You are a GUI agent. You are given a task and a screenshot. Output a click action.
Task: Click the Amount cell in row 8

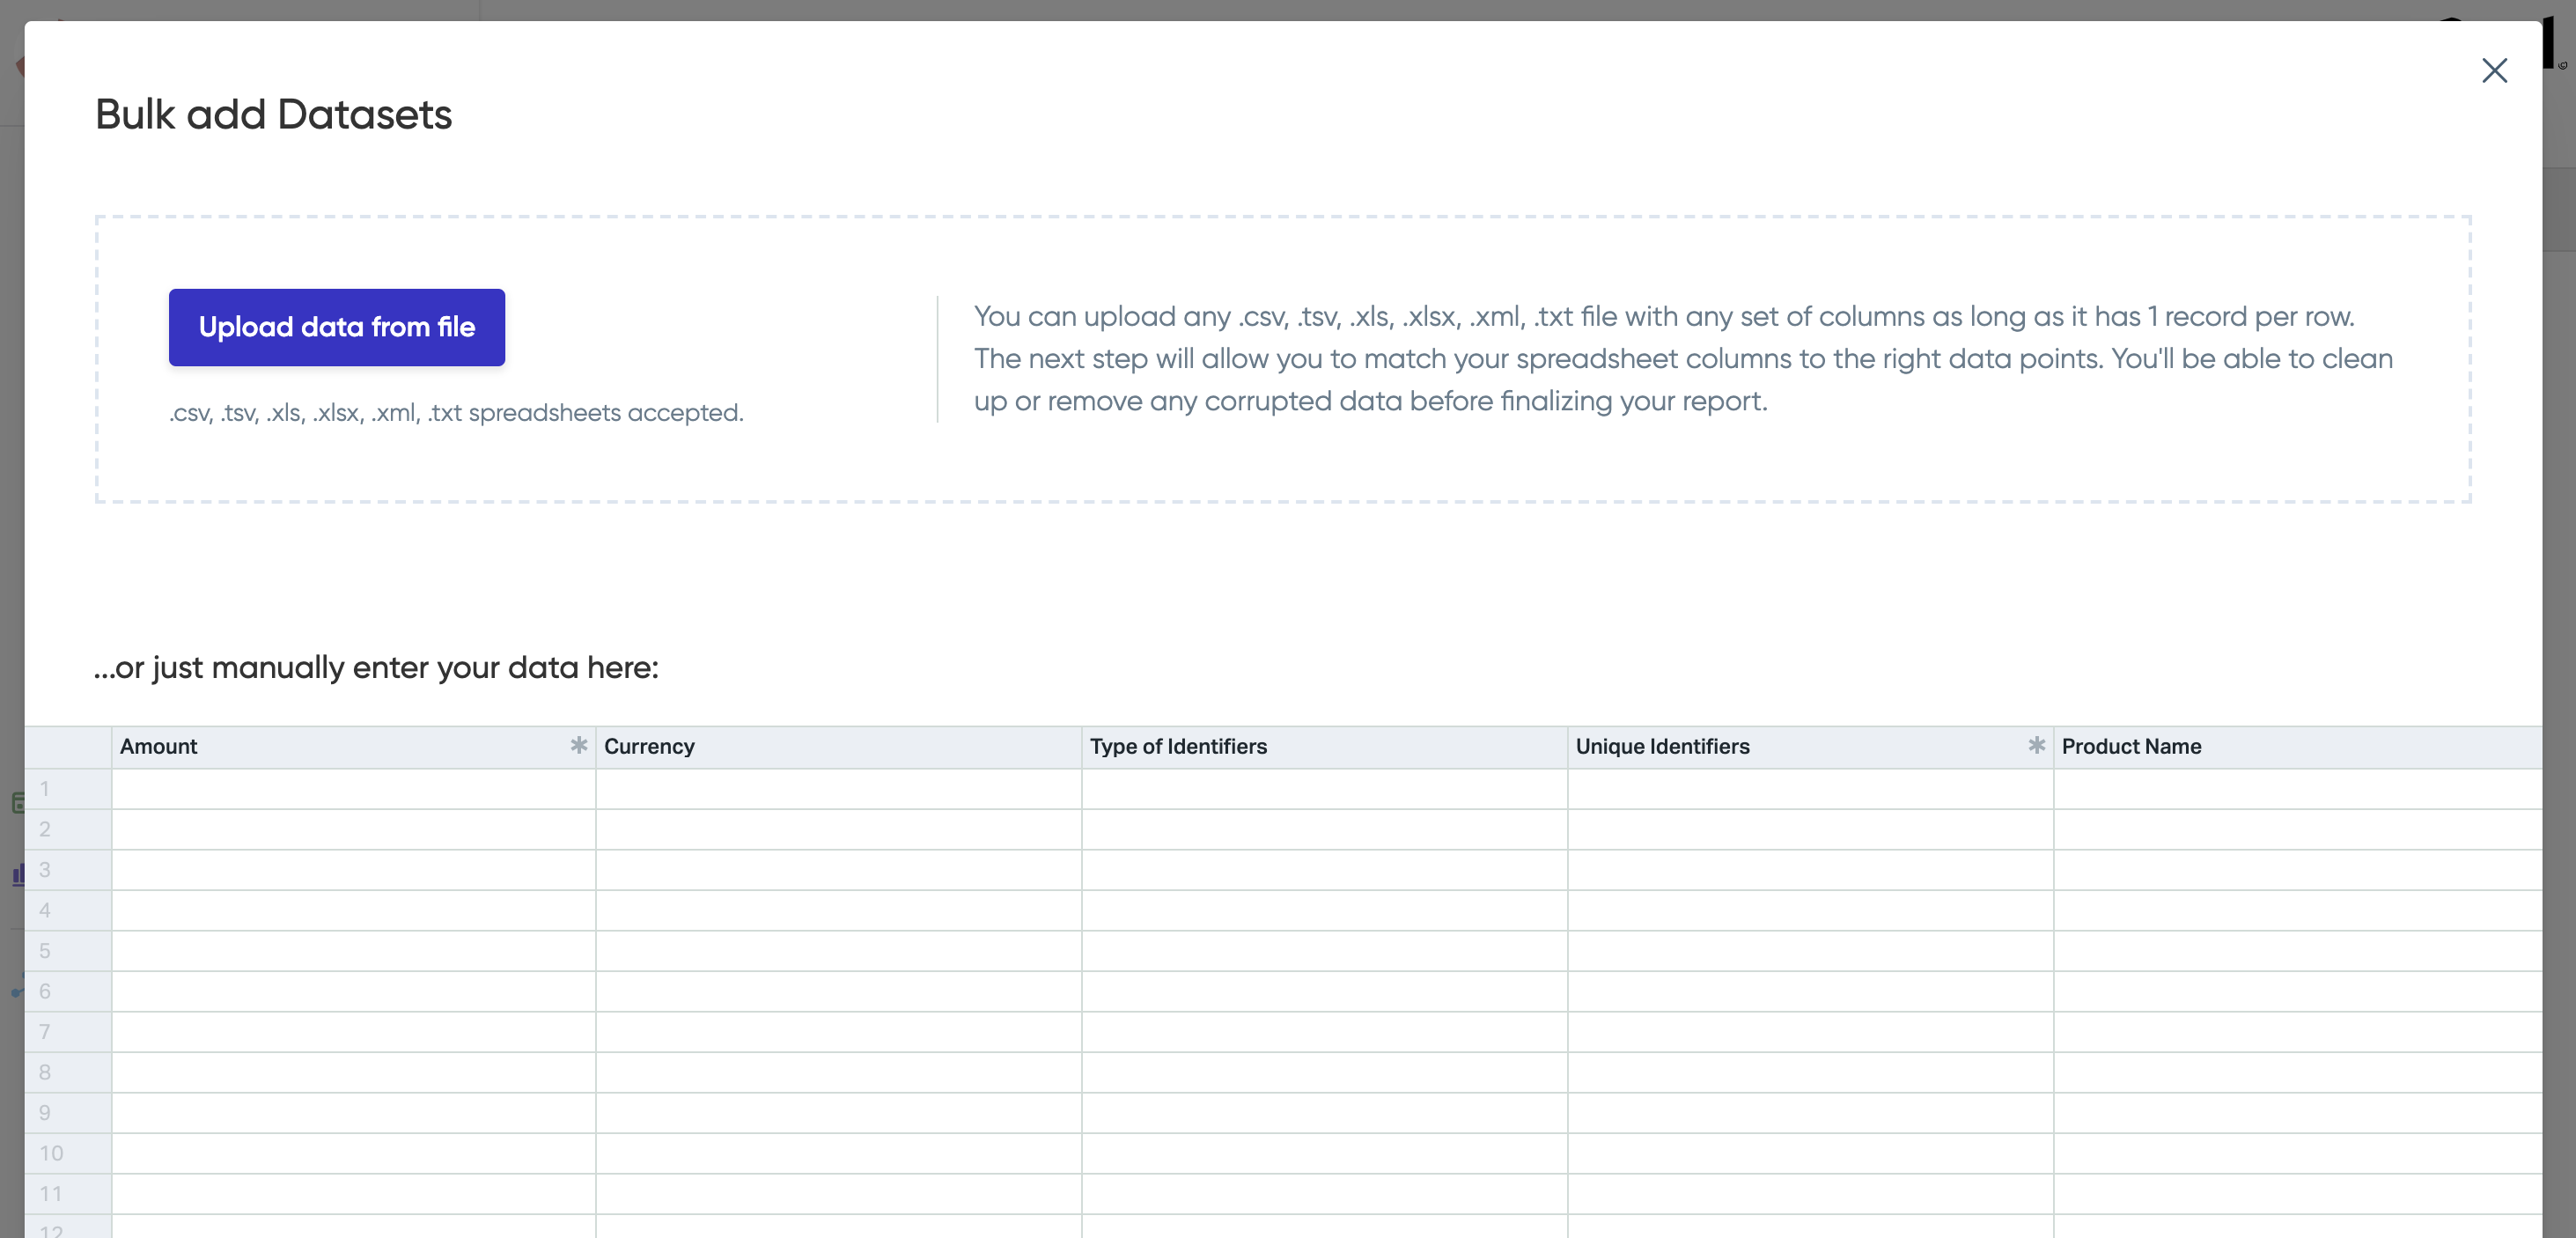pos(353,1072)
